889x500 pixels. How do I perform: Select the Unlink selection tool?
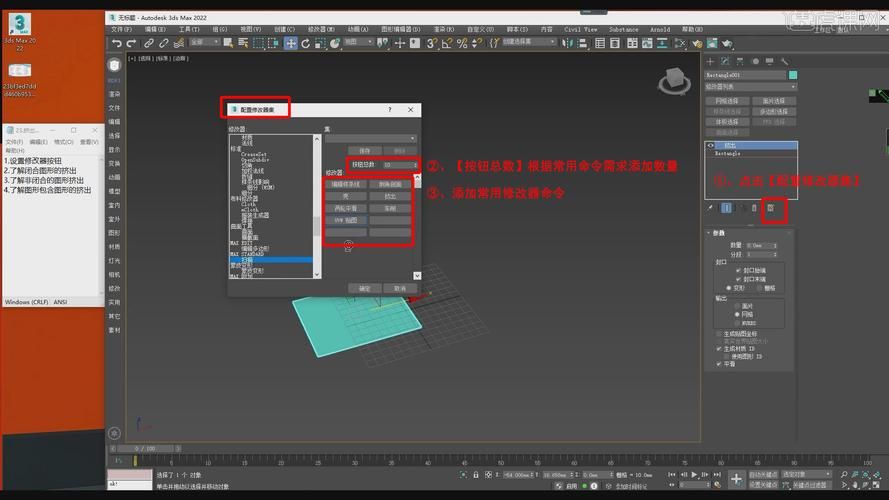[164, 43]
